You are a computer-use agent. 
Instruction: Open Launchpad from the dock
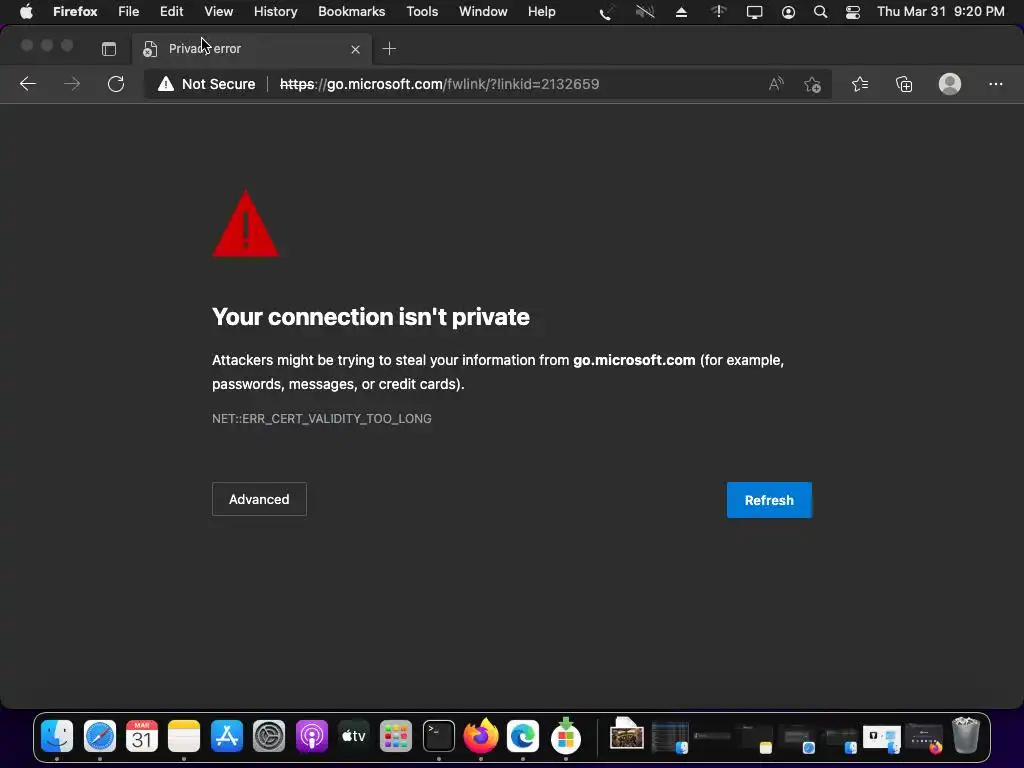pos(396,737)
